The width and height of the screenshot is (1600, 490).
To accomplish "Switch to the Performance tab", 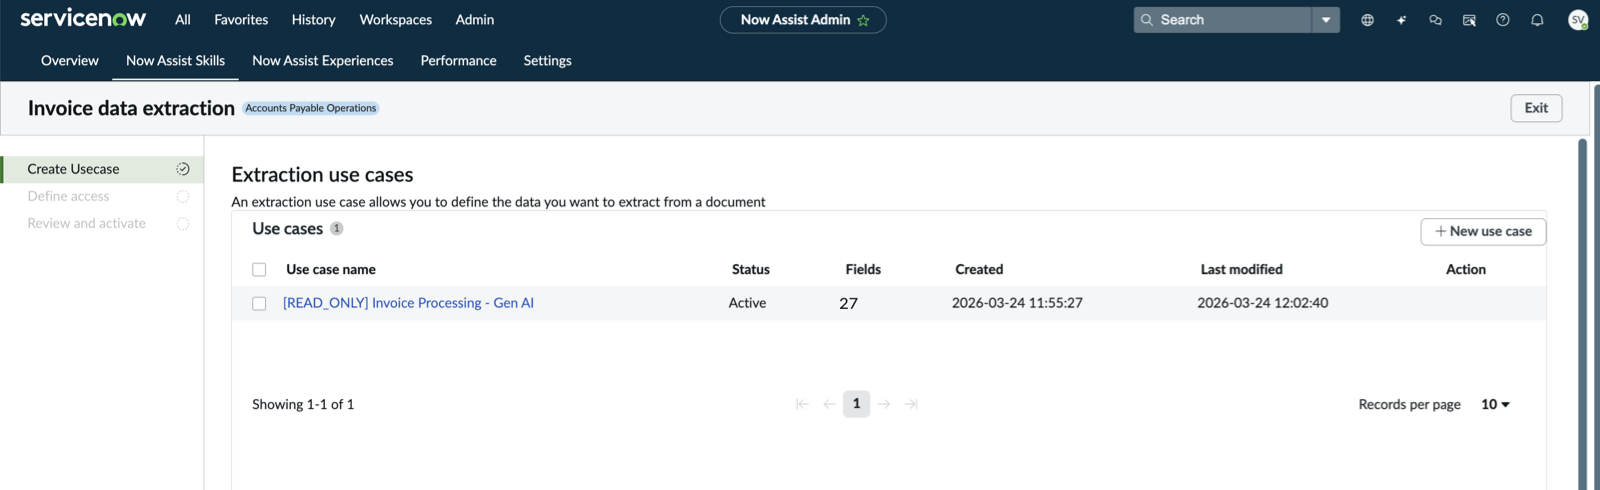I will tap(458, 61).
